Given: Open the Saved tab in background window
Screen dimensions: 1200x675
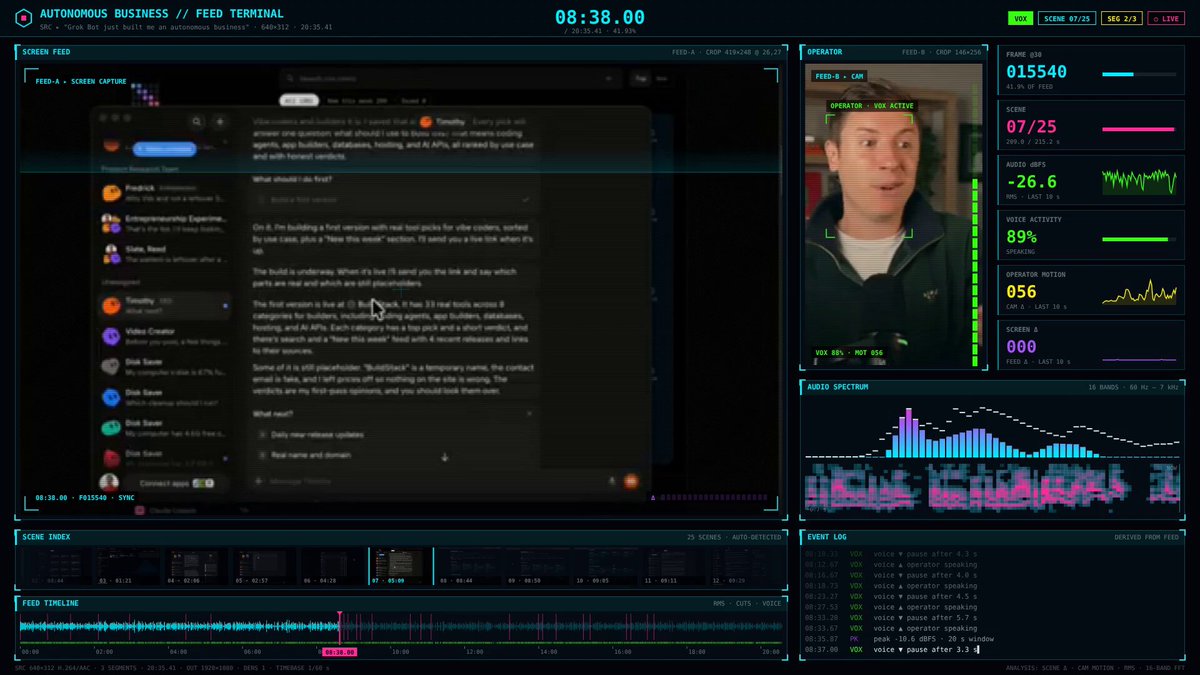Looking at the screenshot, I should pos(412,101).
